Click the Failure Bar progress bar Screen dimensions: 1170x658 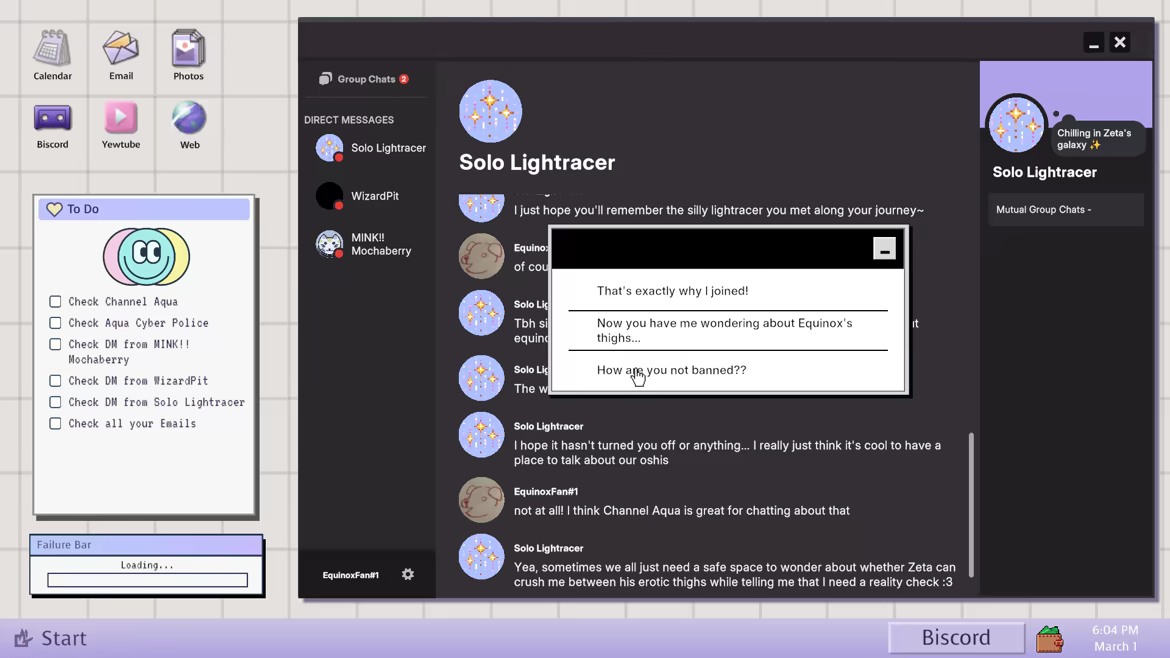point(147,580)
